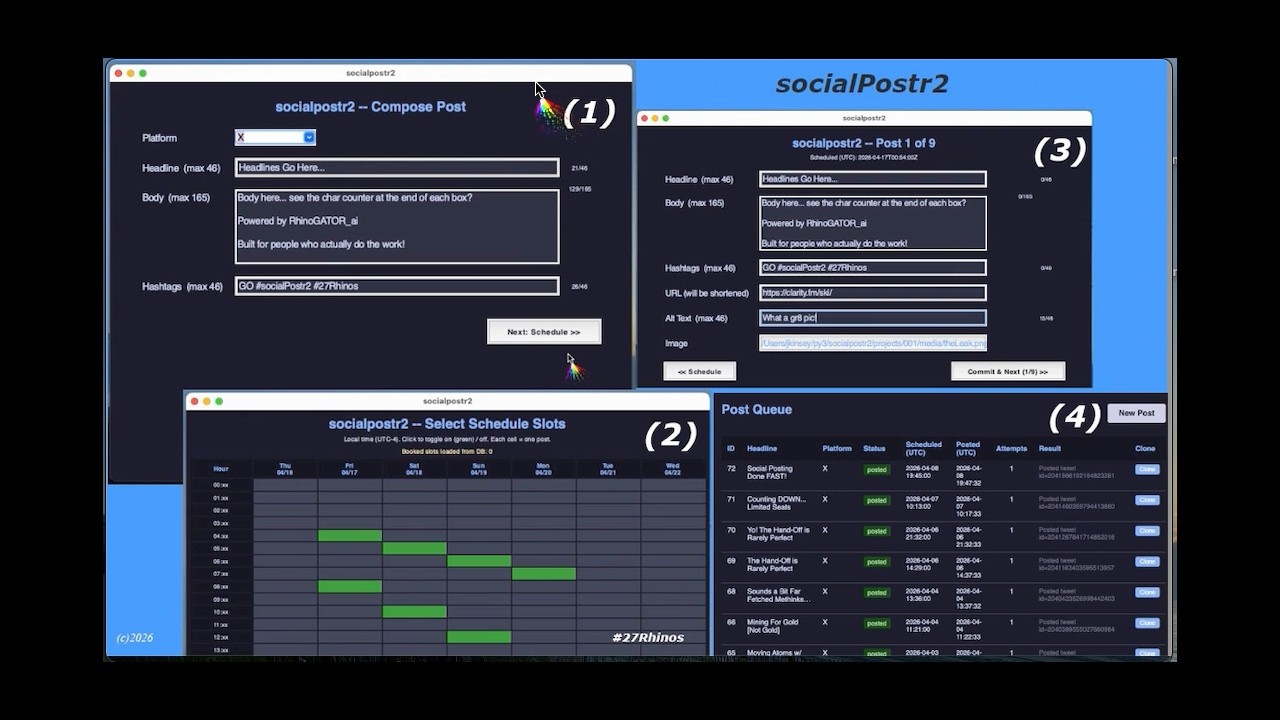Image resolution: width=1280 pixels, height=720 pixels.
Task: Click the 'posted' status badge for post 69
Action: 877,562
